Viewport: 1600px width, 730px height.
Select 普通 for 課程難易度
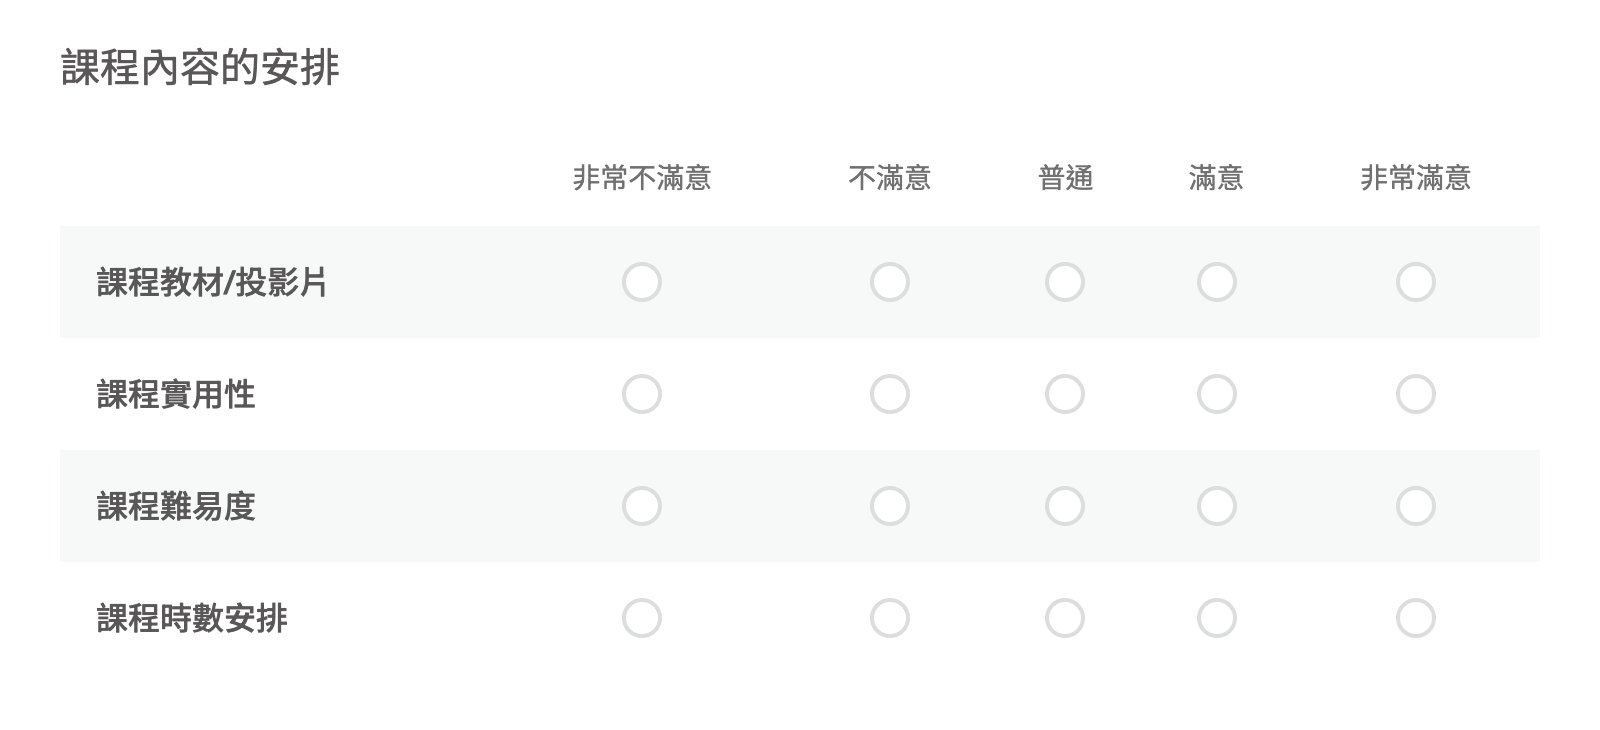[x=1065, y=507]
